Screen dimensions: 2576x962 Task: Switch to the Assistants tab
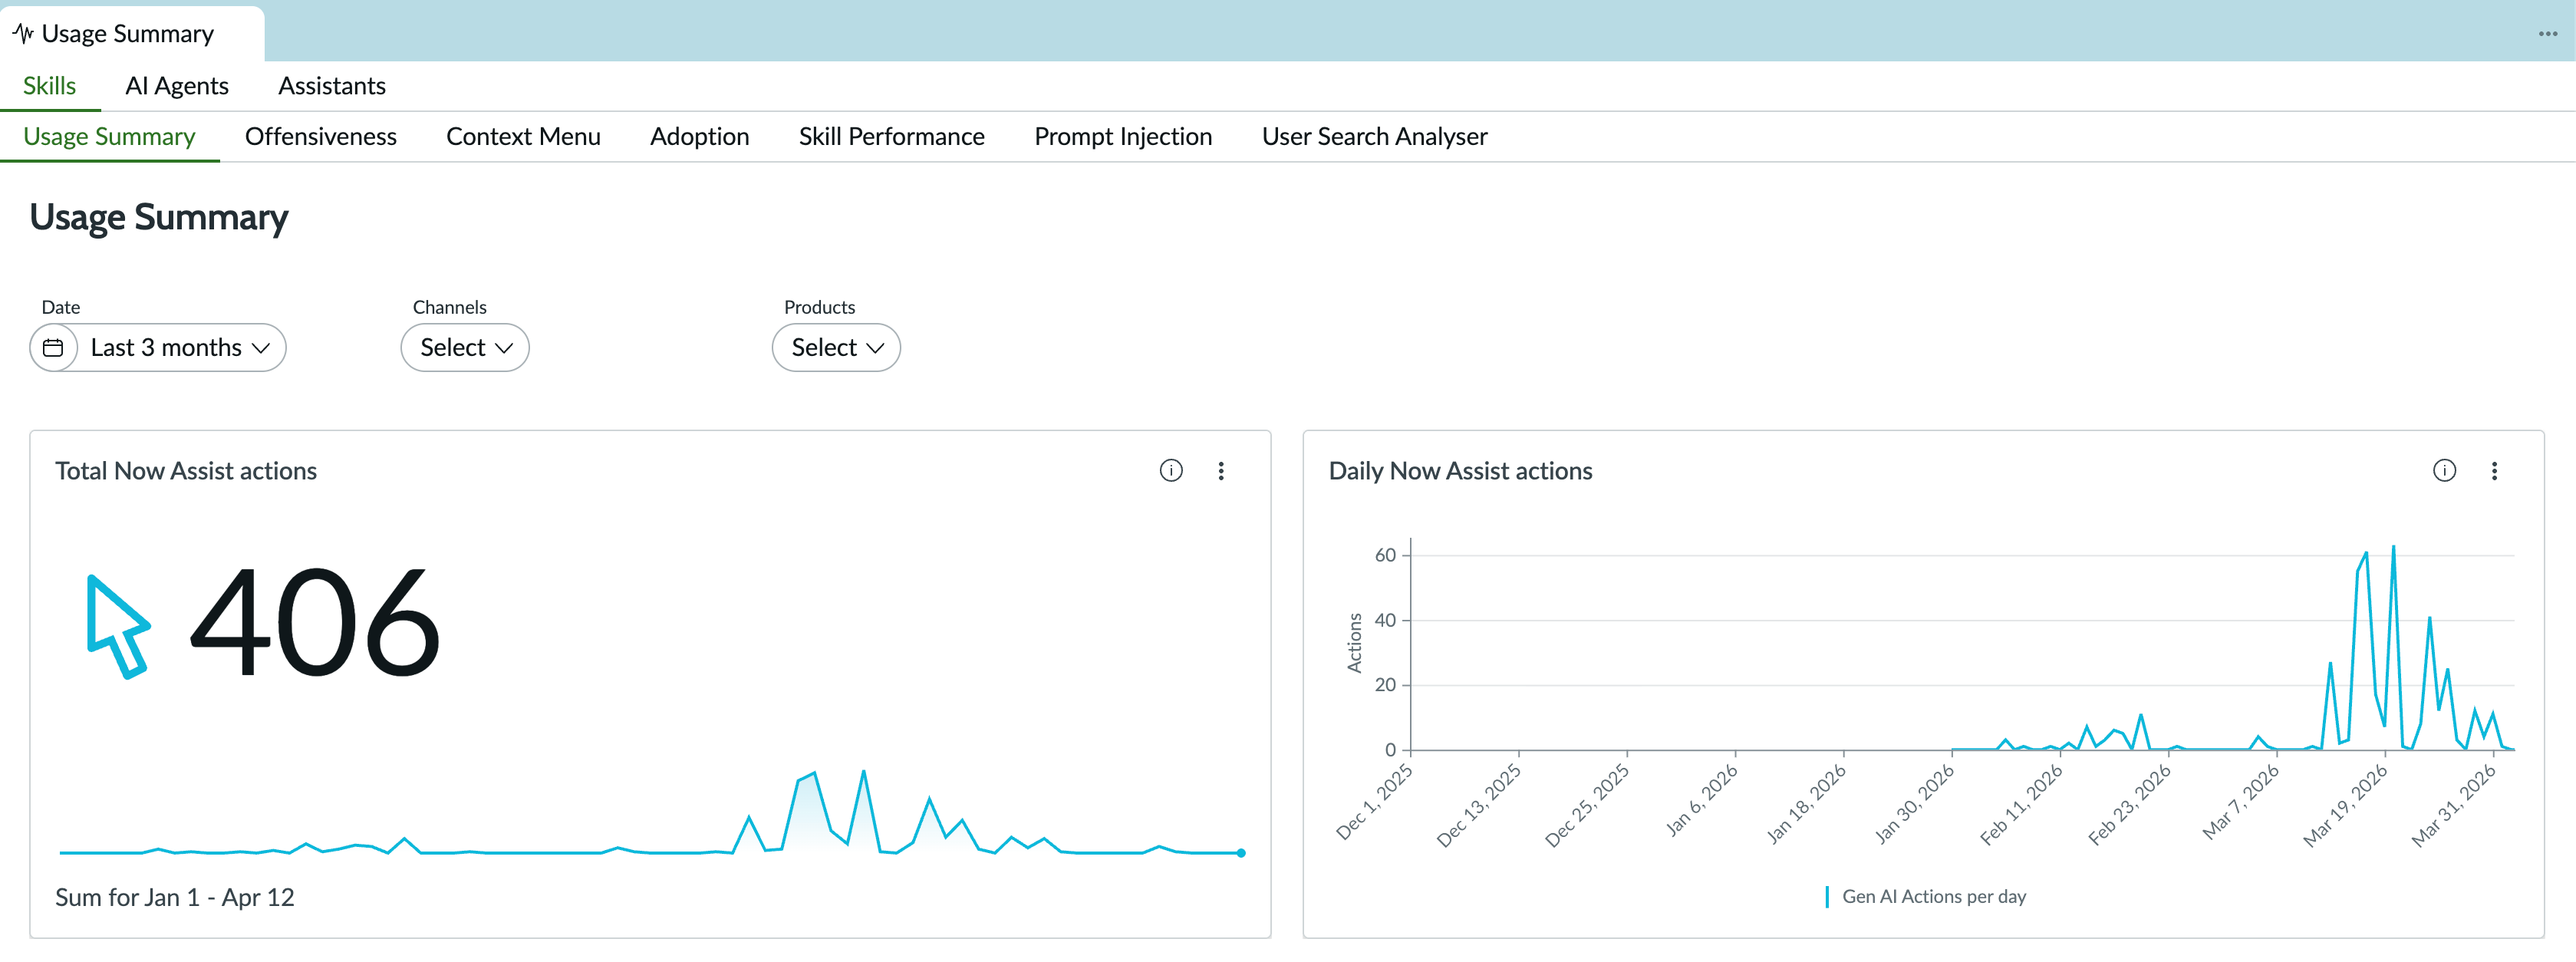[x=332, y=86]
